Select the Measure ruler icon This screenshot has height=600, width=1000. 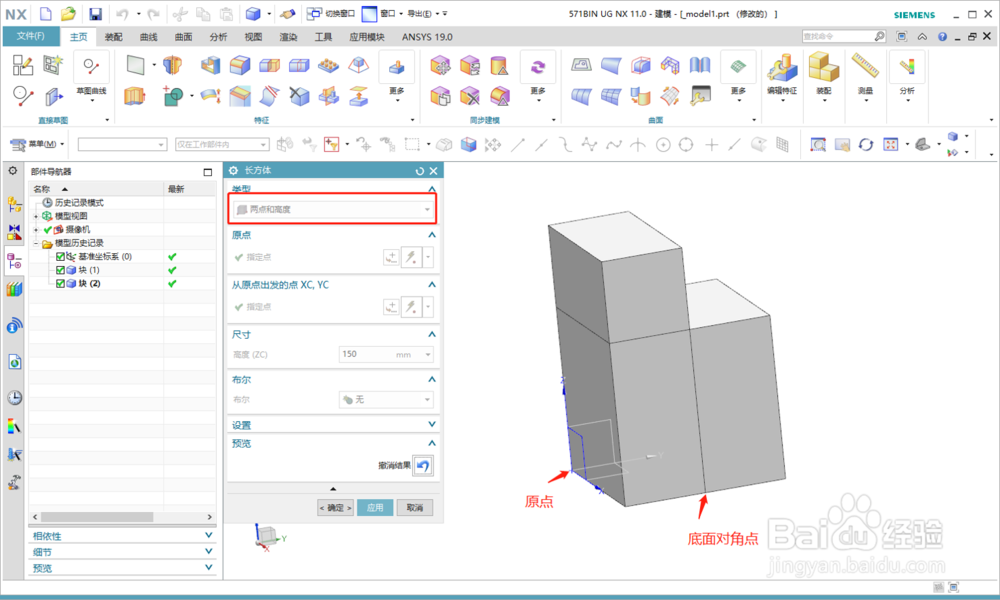865,67
